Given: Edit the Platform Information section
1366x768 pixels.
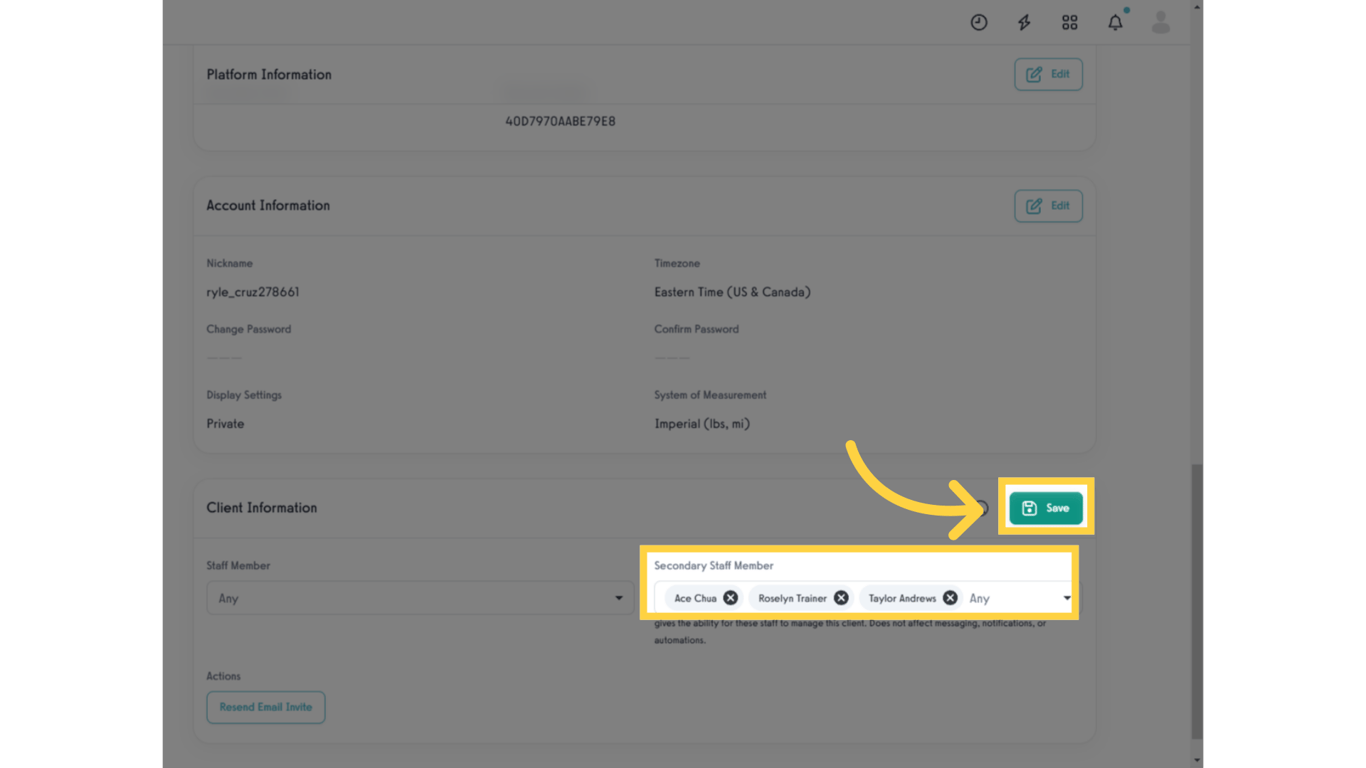Looking at the screenshot, I should tap(1048, 74).
